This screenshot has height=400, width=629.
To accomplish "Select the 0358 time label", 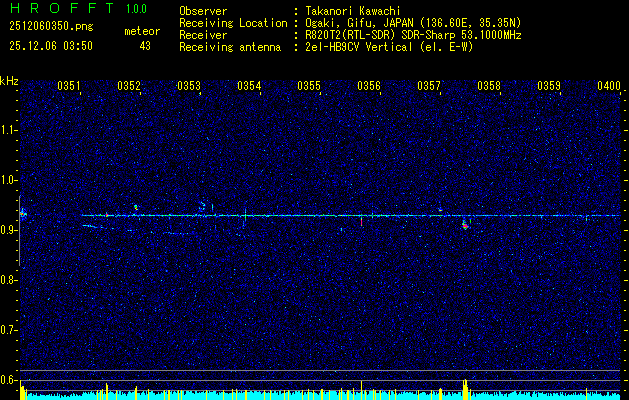I will click(489, 85).
